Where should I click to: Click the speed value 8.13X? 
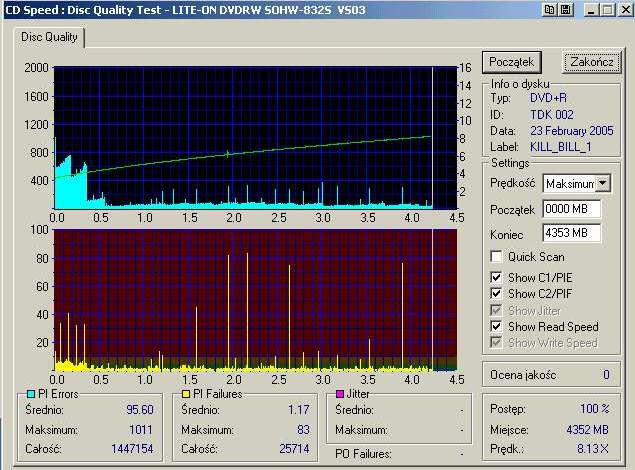point(593,449)
